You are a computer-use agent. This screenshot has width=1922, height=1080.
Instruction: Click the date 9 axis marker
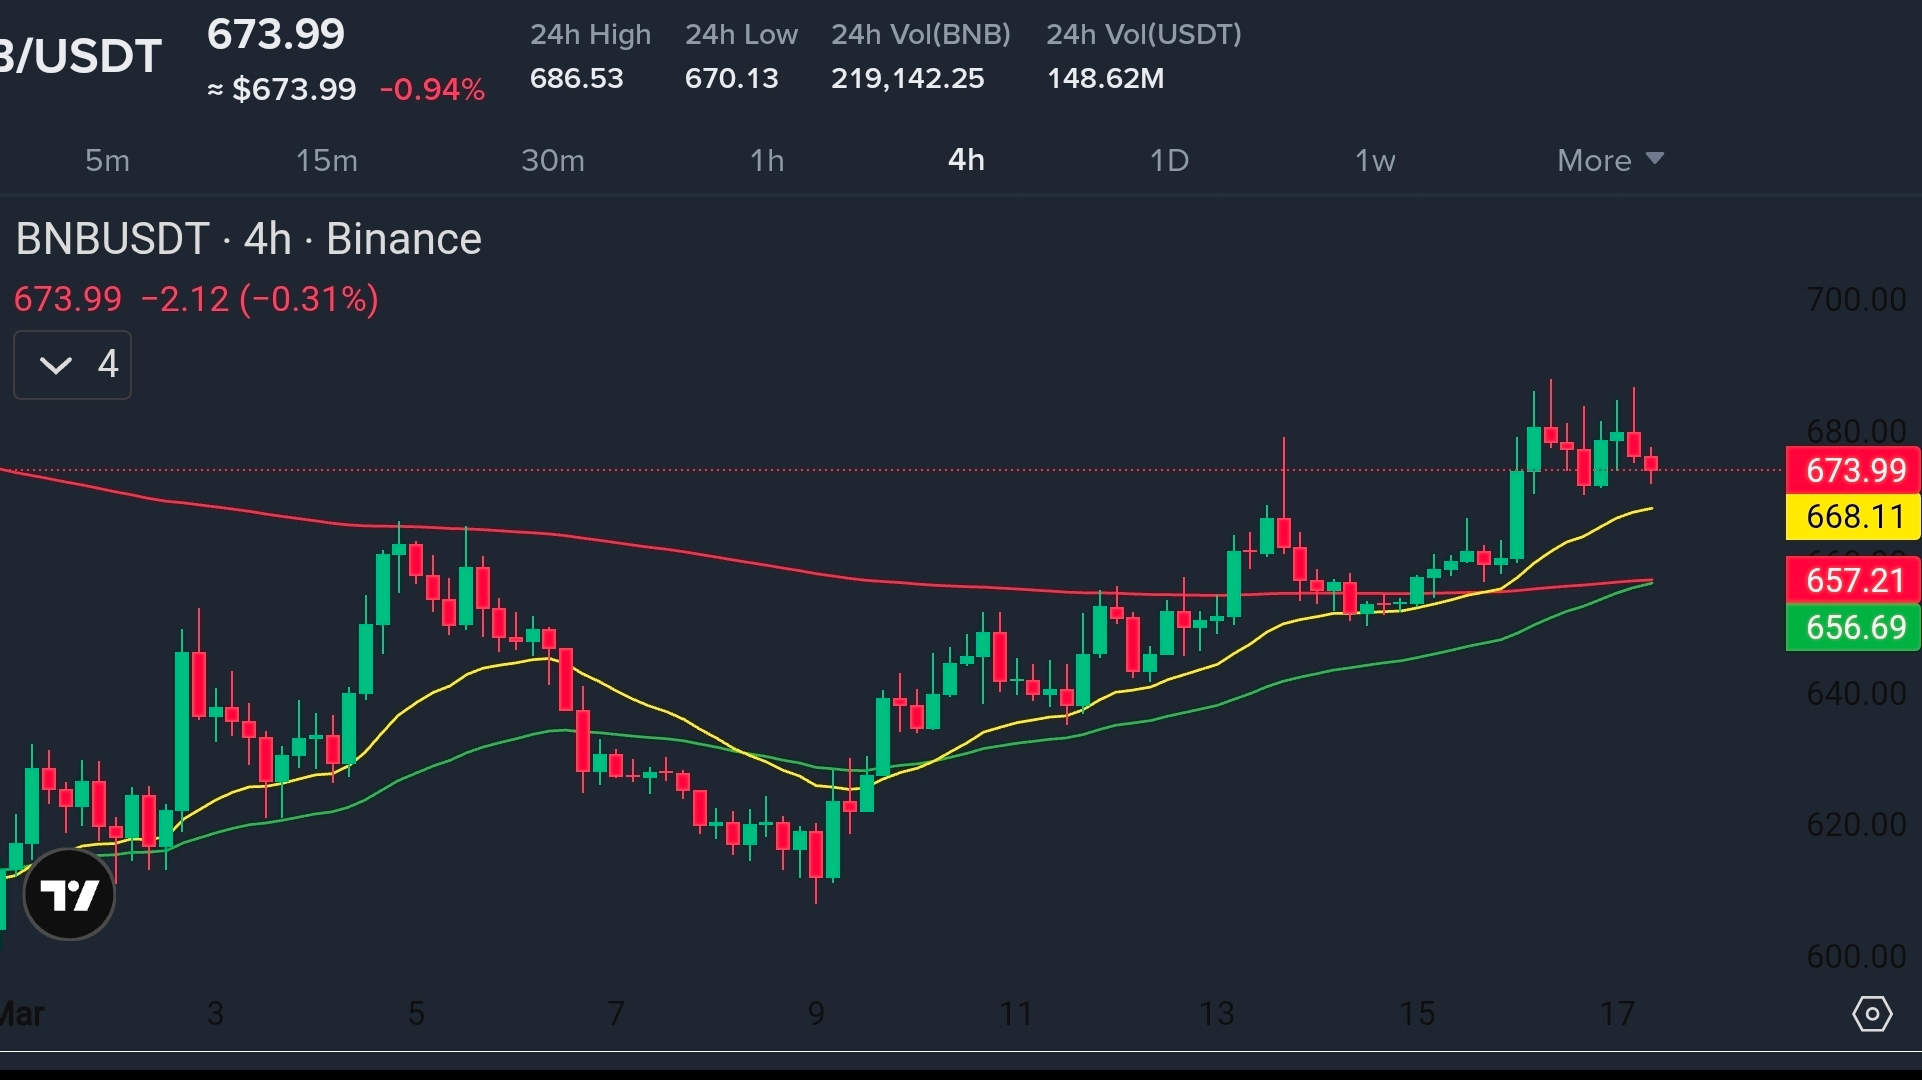coord(816,1014)
